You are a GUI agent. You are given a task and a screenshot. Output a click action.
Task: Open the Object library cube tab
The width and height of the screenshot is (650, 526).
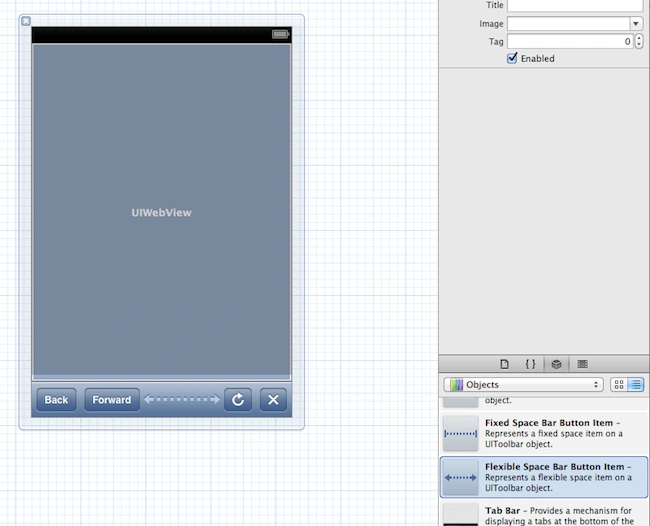(556, 364)
